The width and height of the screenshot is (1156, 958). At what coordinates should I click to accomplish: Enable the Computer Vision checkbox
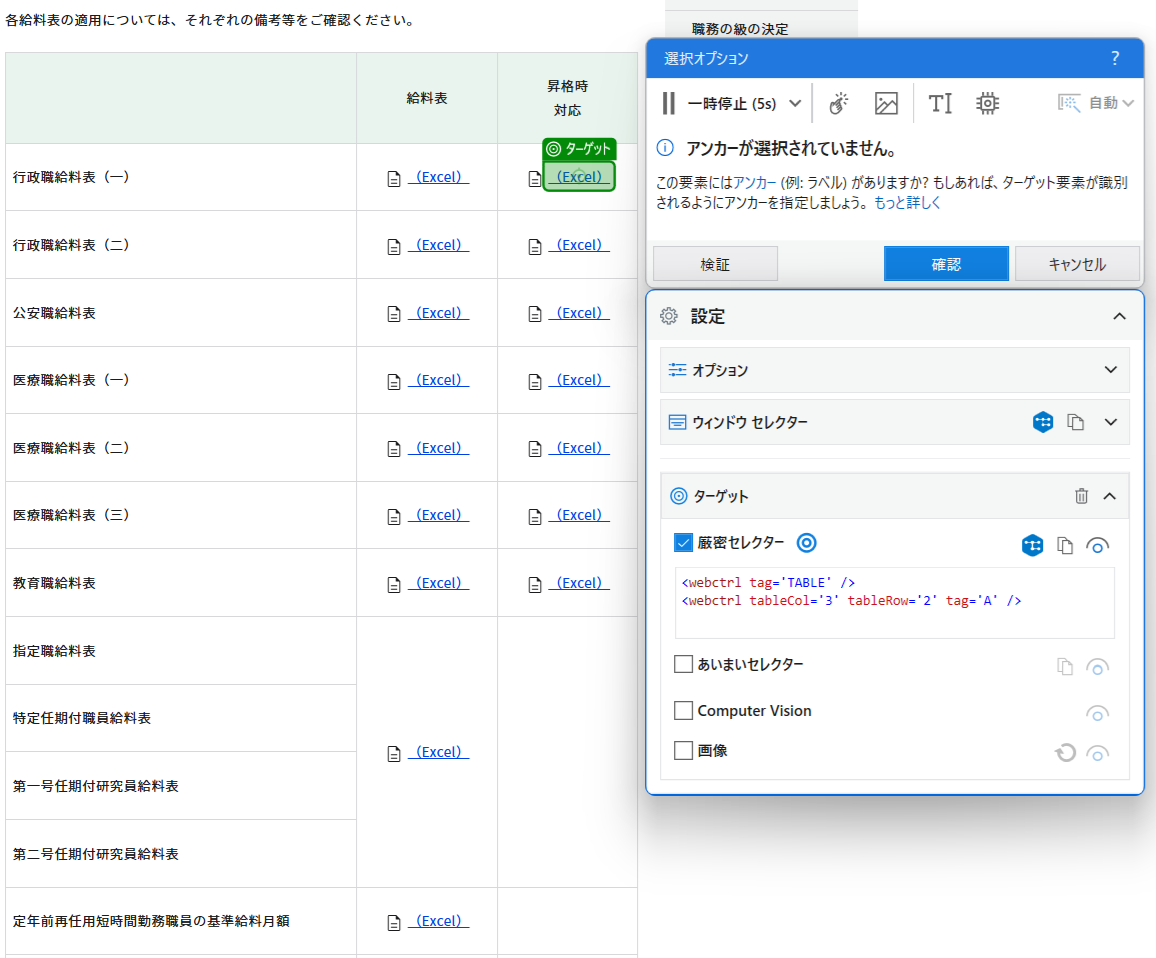pyautogui.click(x=683, y=711)
